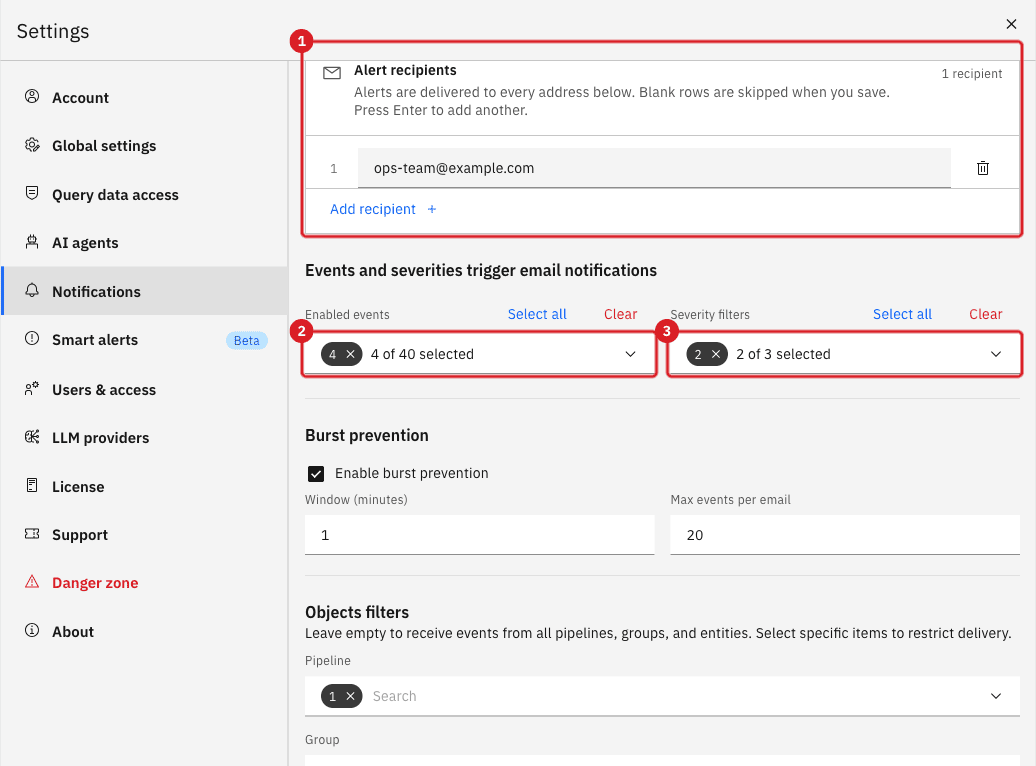The height and width of the screenshot is (766, 1036).
Task: Click the LLM providers brain icon
Action: coord(32,437)
